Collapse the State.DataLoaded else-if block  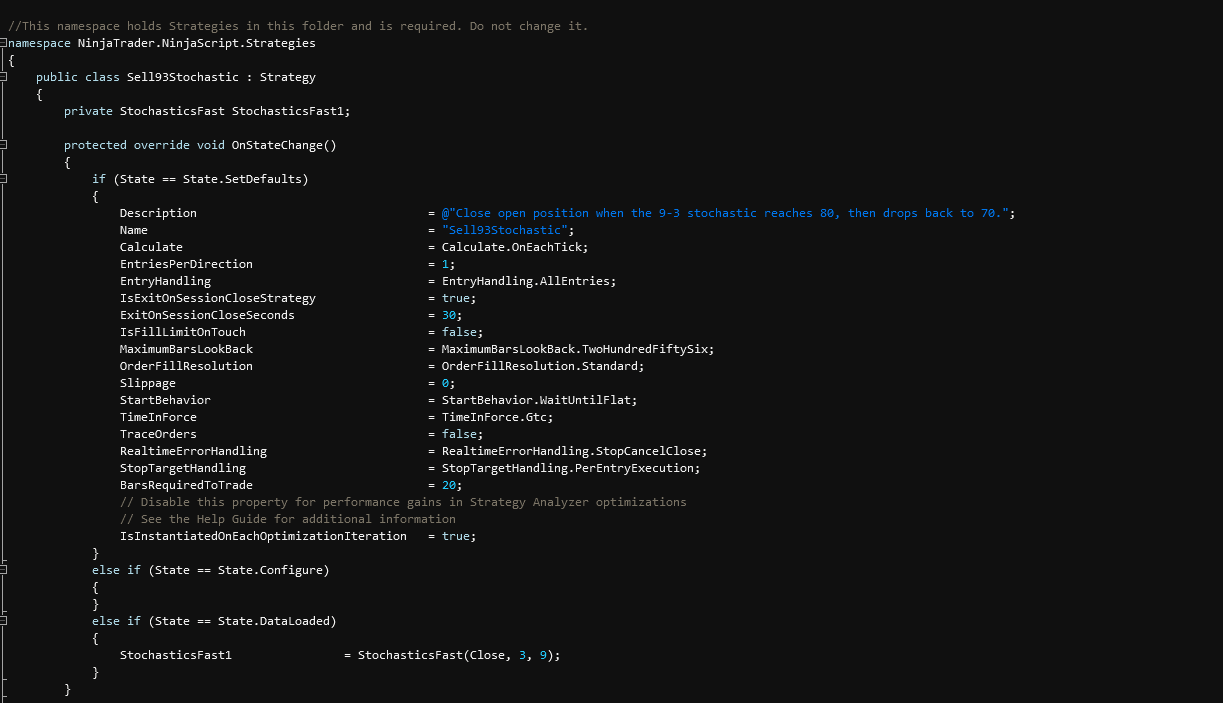pyautogui.click(x=4, y=621)
